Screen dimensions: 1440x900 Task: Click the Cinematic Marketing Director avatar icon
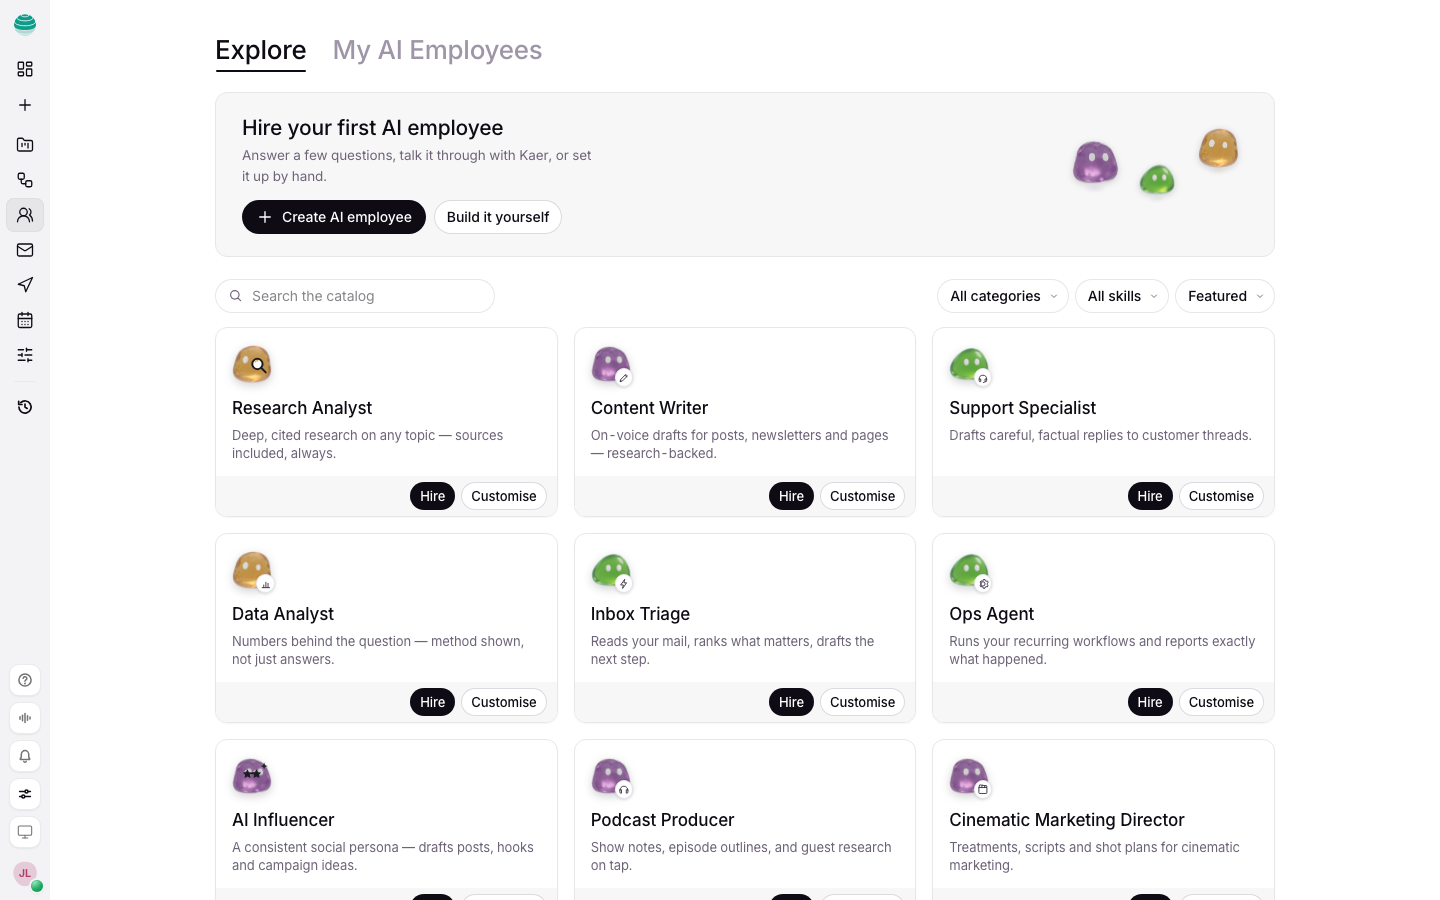[x=969, y=777]
